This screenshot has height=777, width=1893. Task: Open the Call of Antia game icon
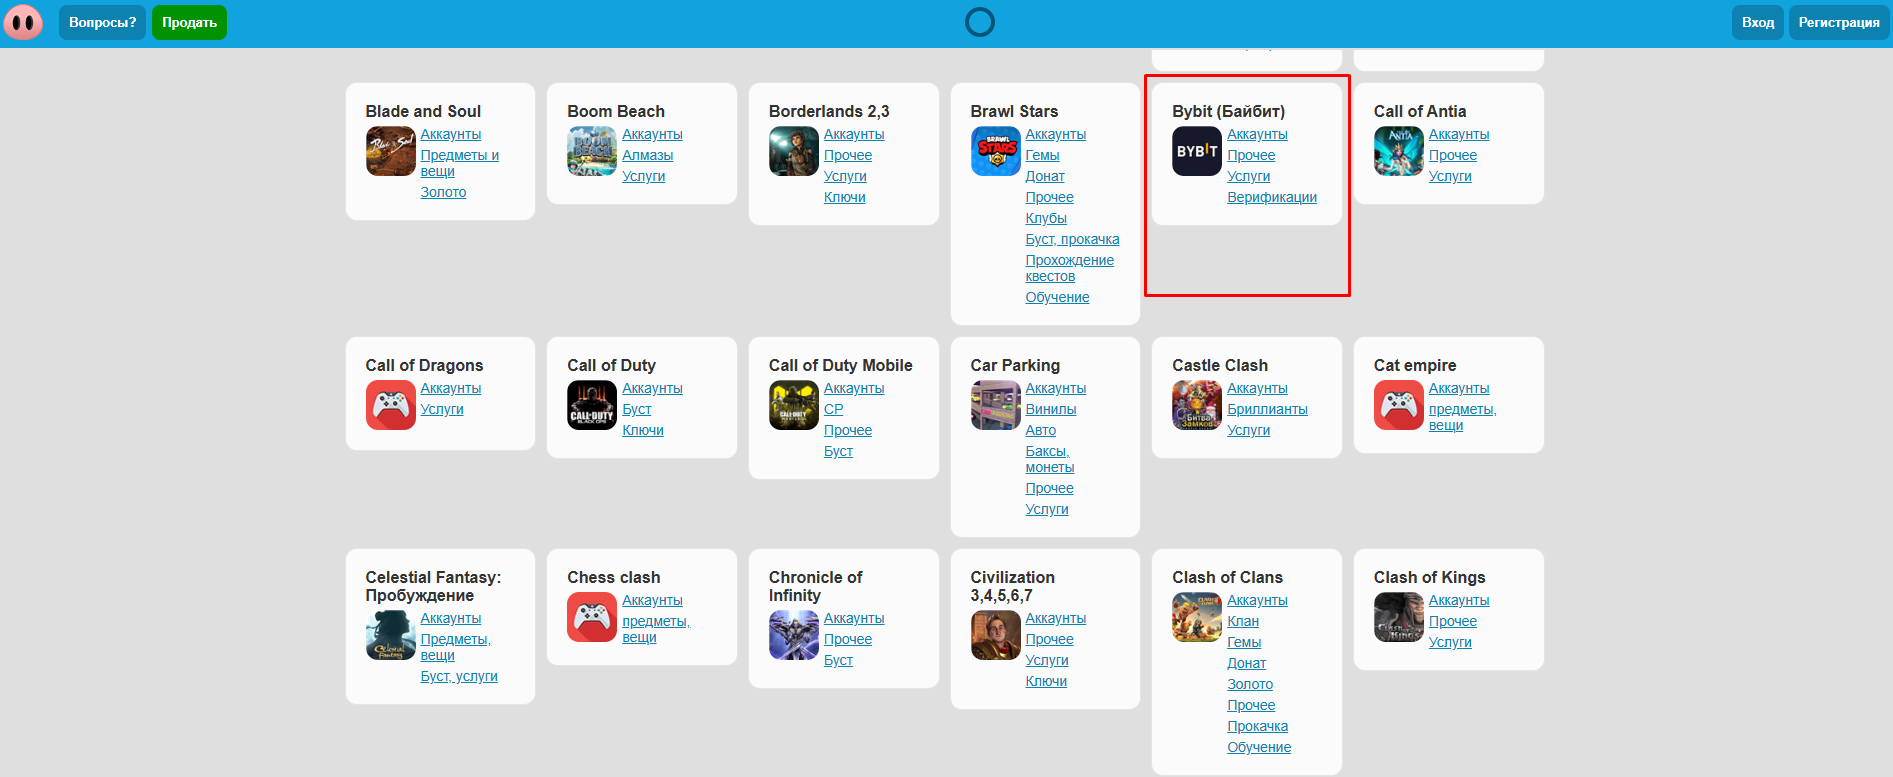coord(1399,151)
